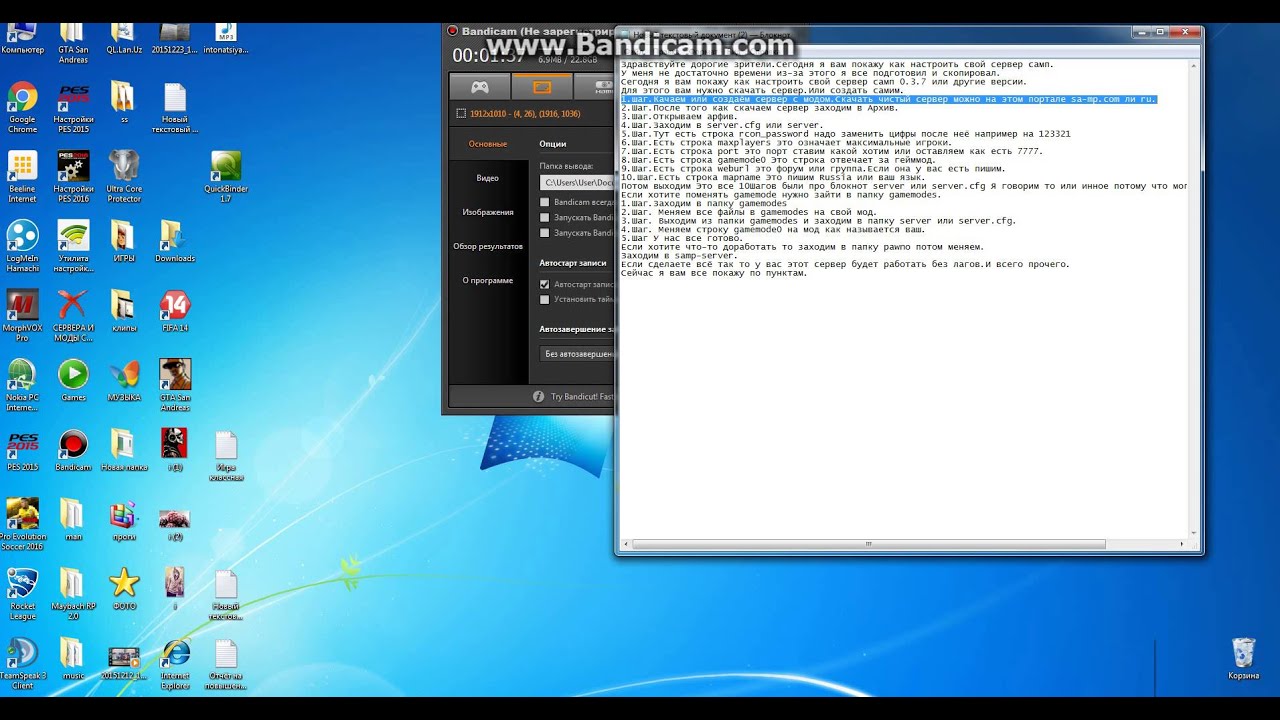This screenshot has height=720, width=1280.
Task: Open the МУЗЫКА desktop icon
Action: tap(124, 381)
